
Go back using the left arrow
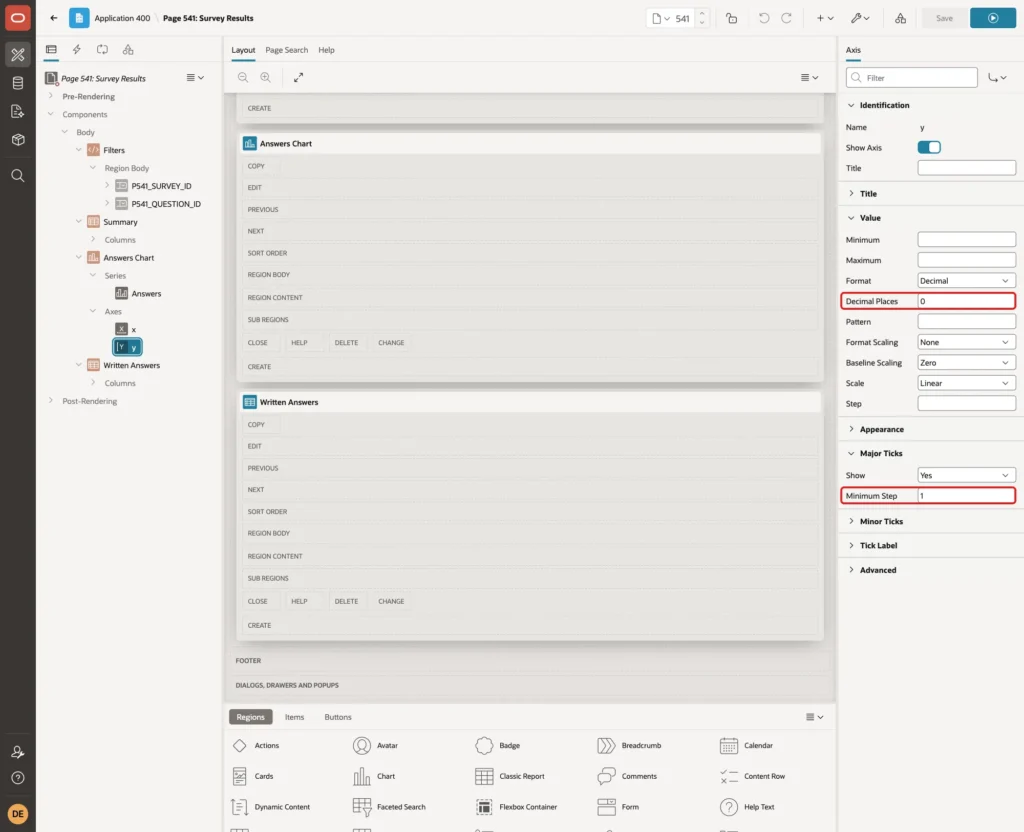[54, 18]
